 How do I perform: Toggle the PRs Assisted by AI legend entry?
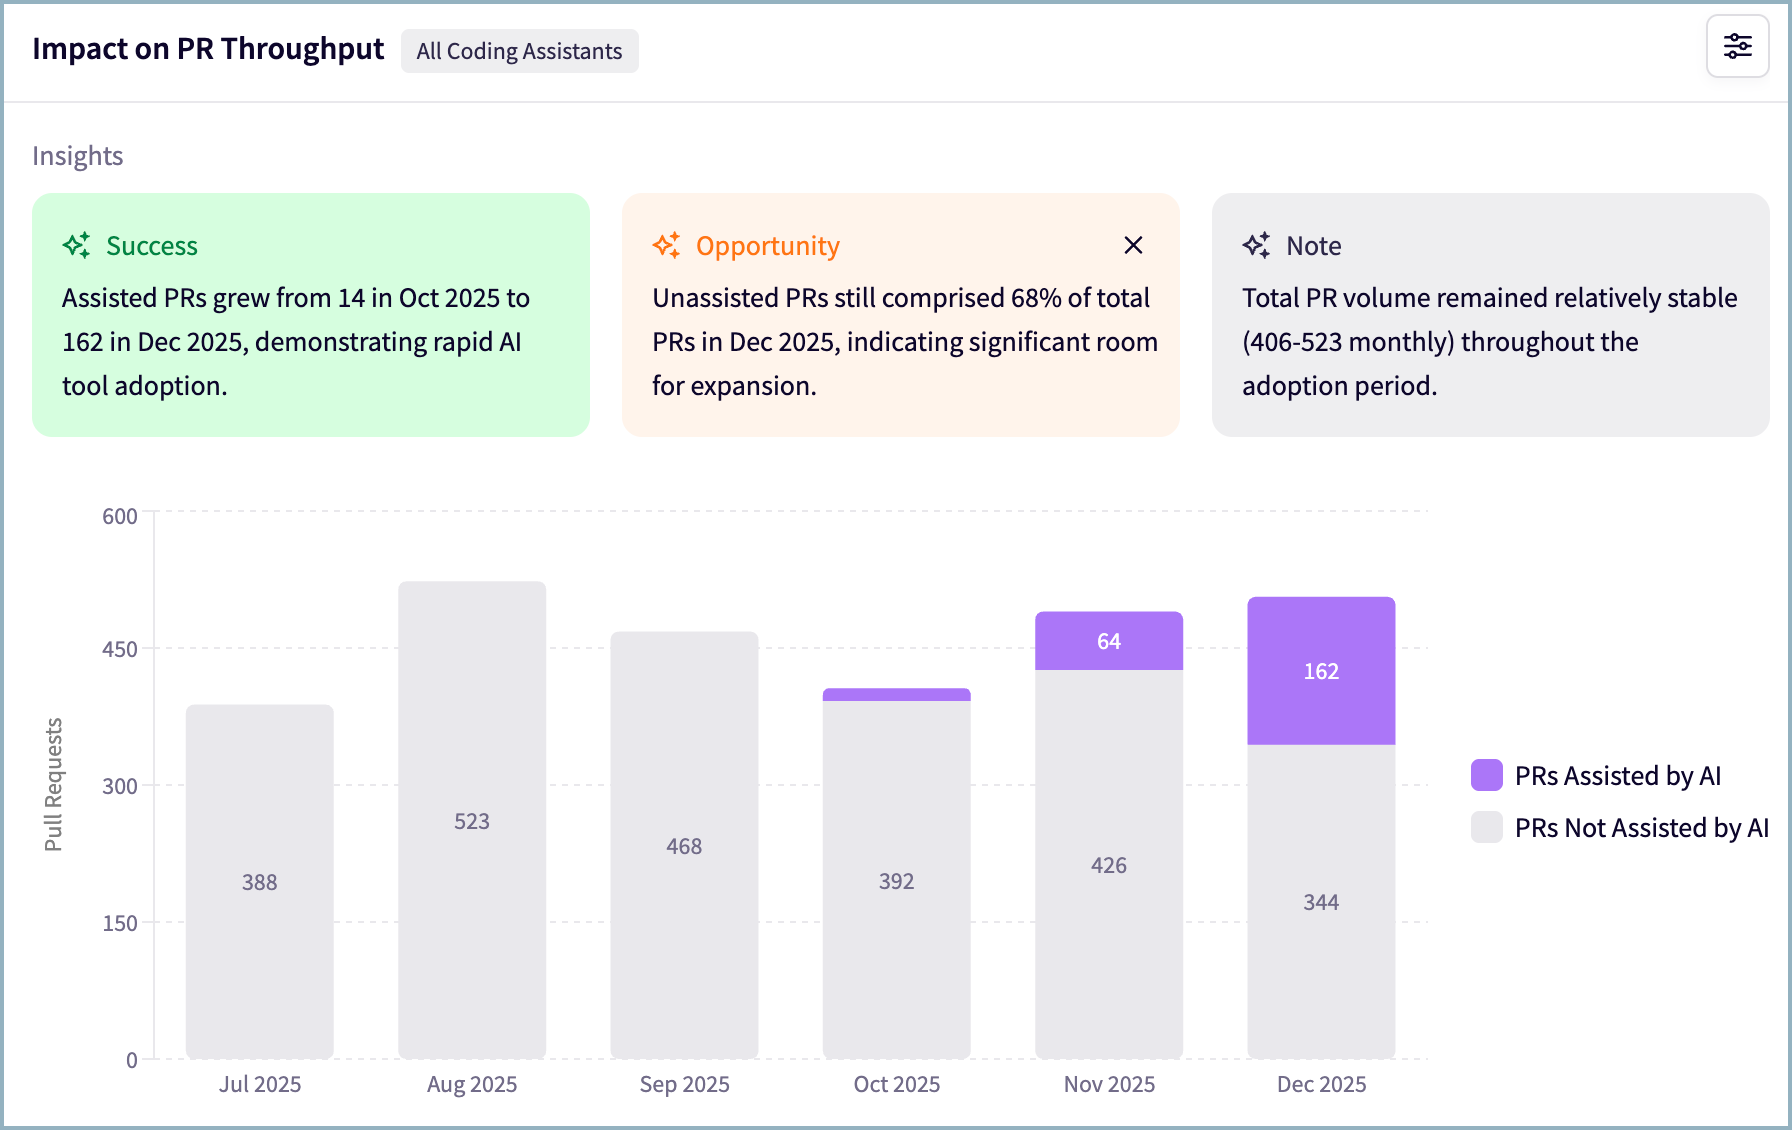(x=1617, y=776)
